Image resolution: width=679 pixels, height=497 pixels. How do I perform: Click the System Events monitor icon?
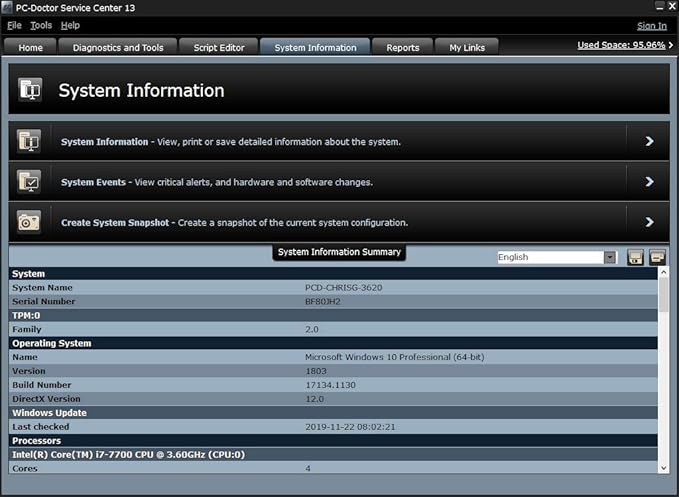tap(29, 182)
